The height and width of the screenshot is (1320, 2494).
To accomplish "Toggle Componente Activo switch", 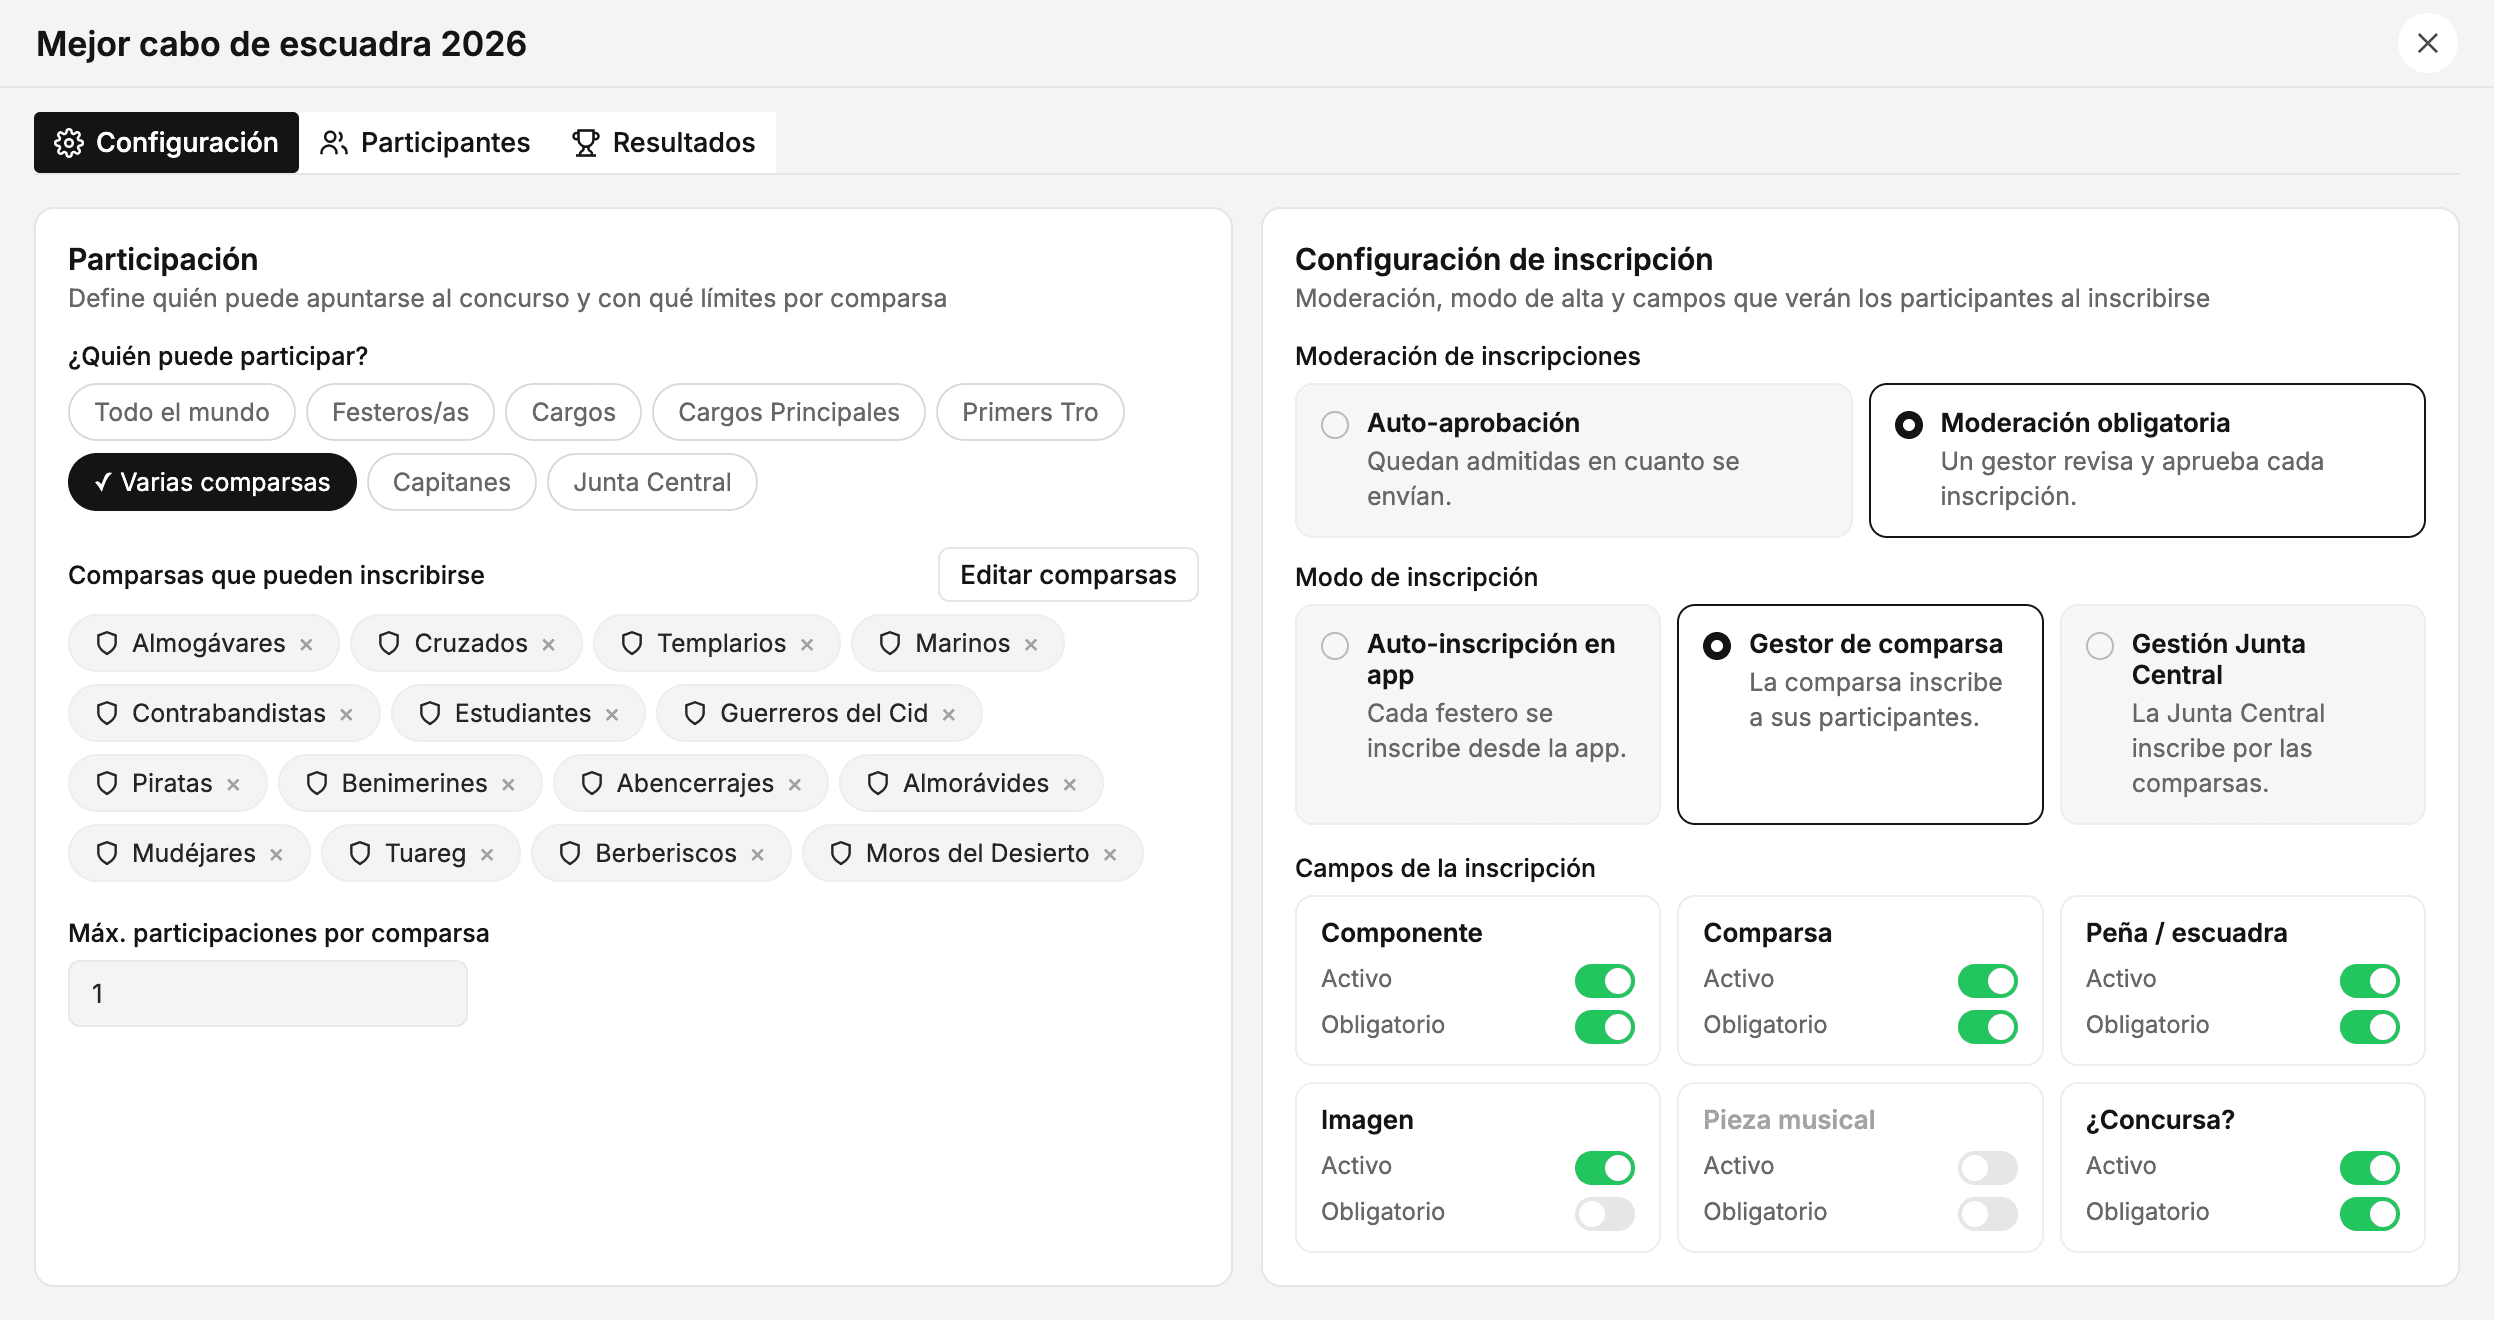I will 1605,980.
